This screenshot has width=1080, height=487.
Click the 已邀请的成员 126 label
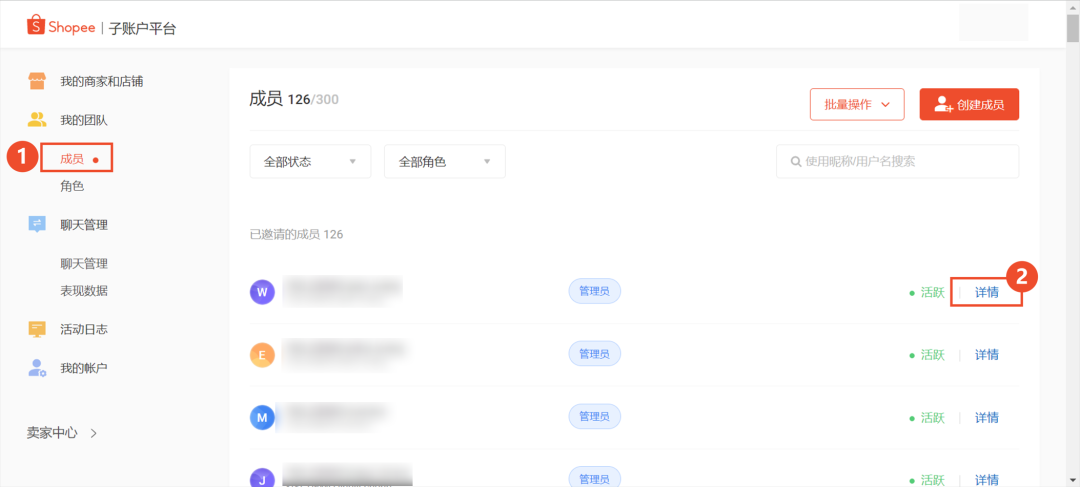click(x=296, y=235)
